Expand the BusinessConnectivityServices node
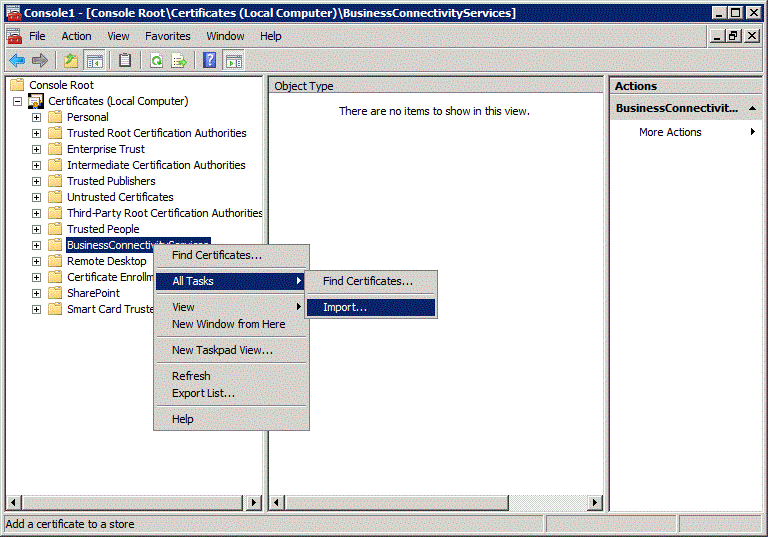The width and height of the screenshot is (768, 537). coord(36,245)
